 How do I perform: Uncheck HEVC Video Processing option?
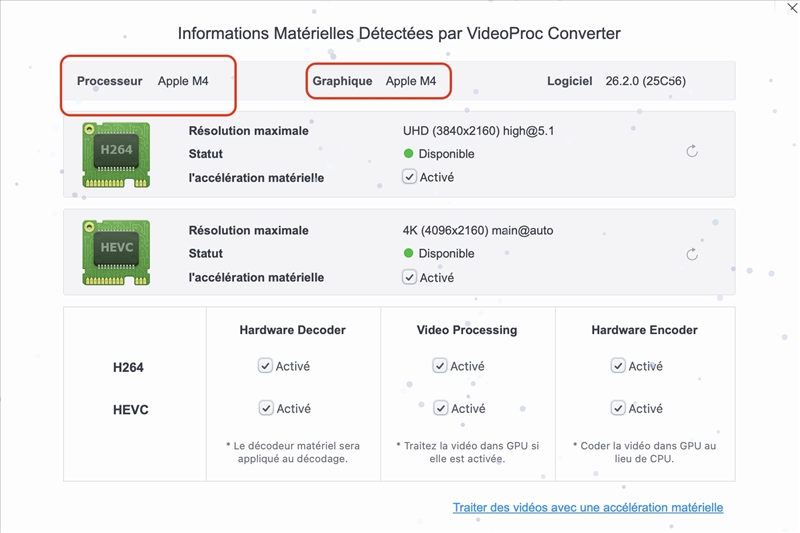[440, 408]
